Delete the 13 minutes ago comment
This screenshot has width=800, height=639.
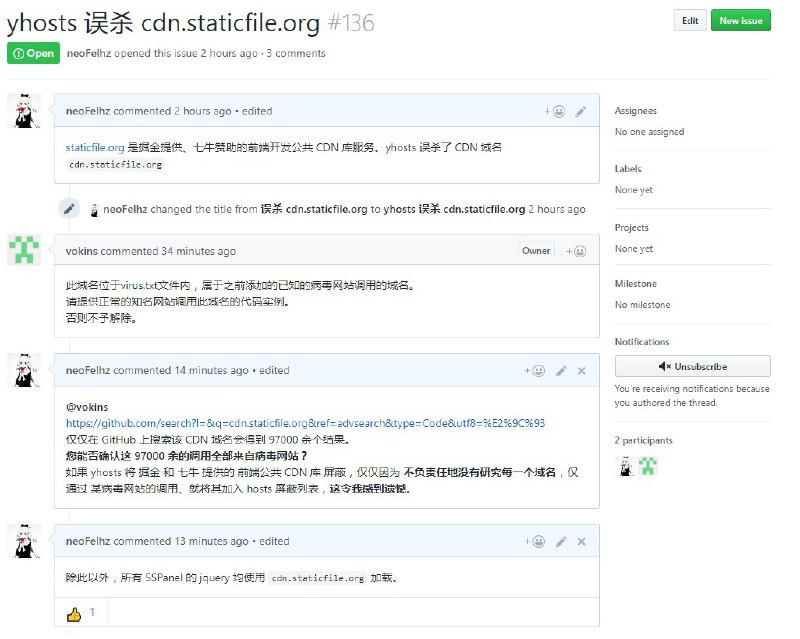click(582, 542)
